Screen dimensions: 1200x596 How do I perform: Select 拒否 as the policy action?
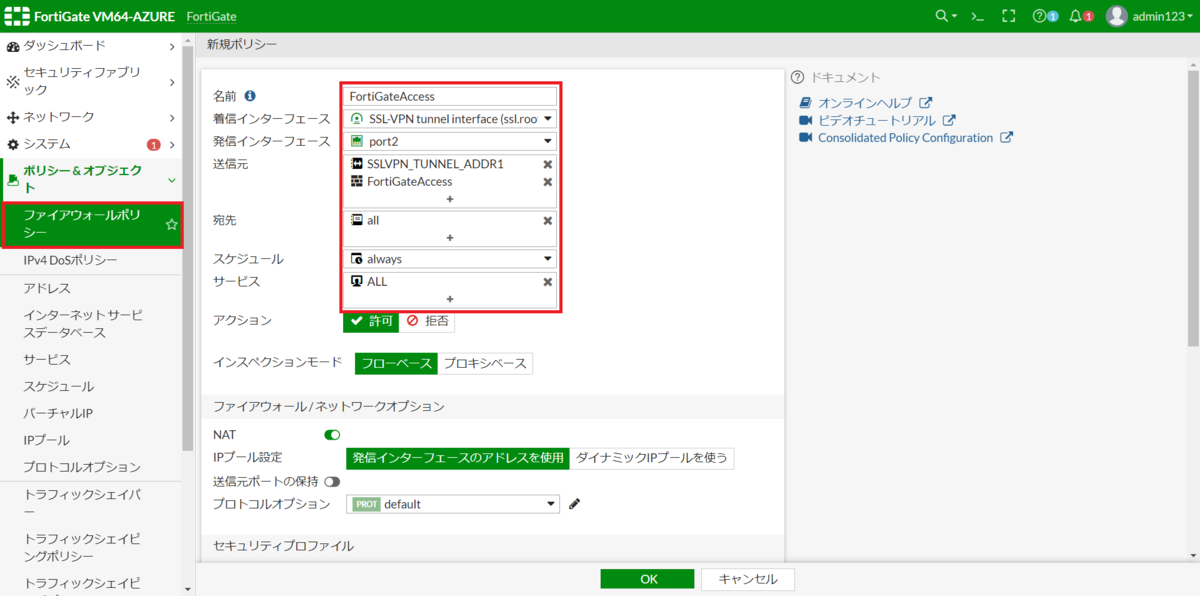428,322
